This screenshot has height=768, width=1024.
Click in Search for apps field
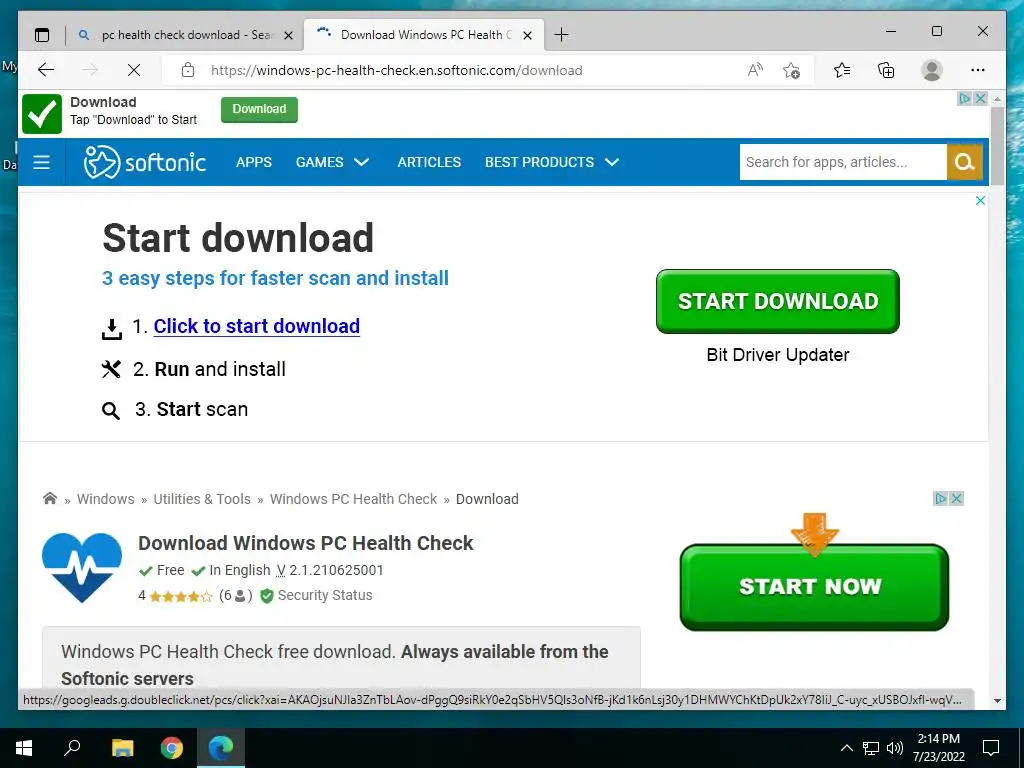point(843,162)
